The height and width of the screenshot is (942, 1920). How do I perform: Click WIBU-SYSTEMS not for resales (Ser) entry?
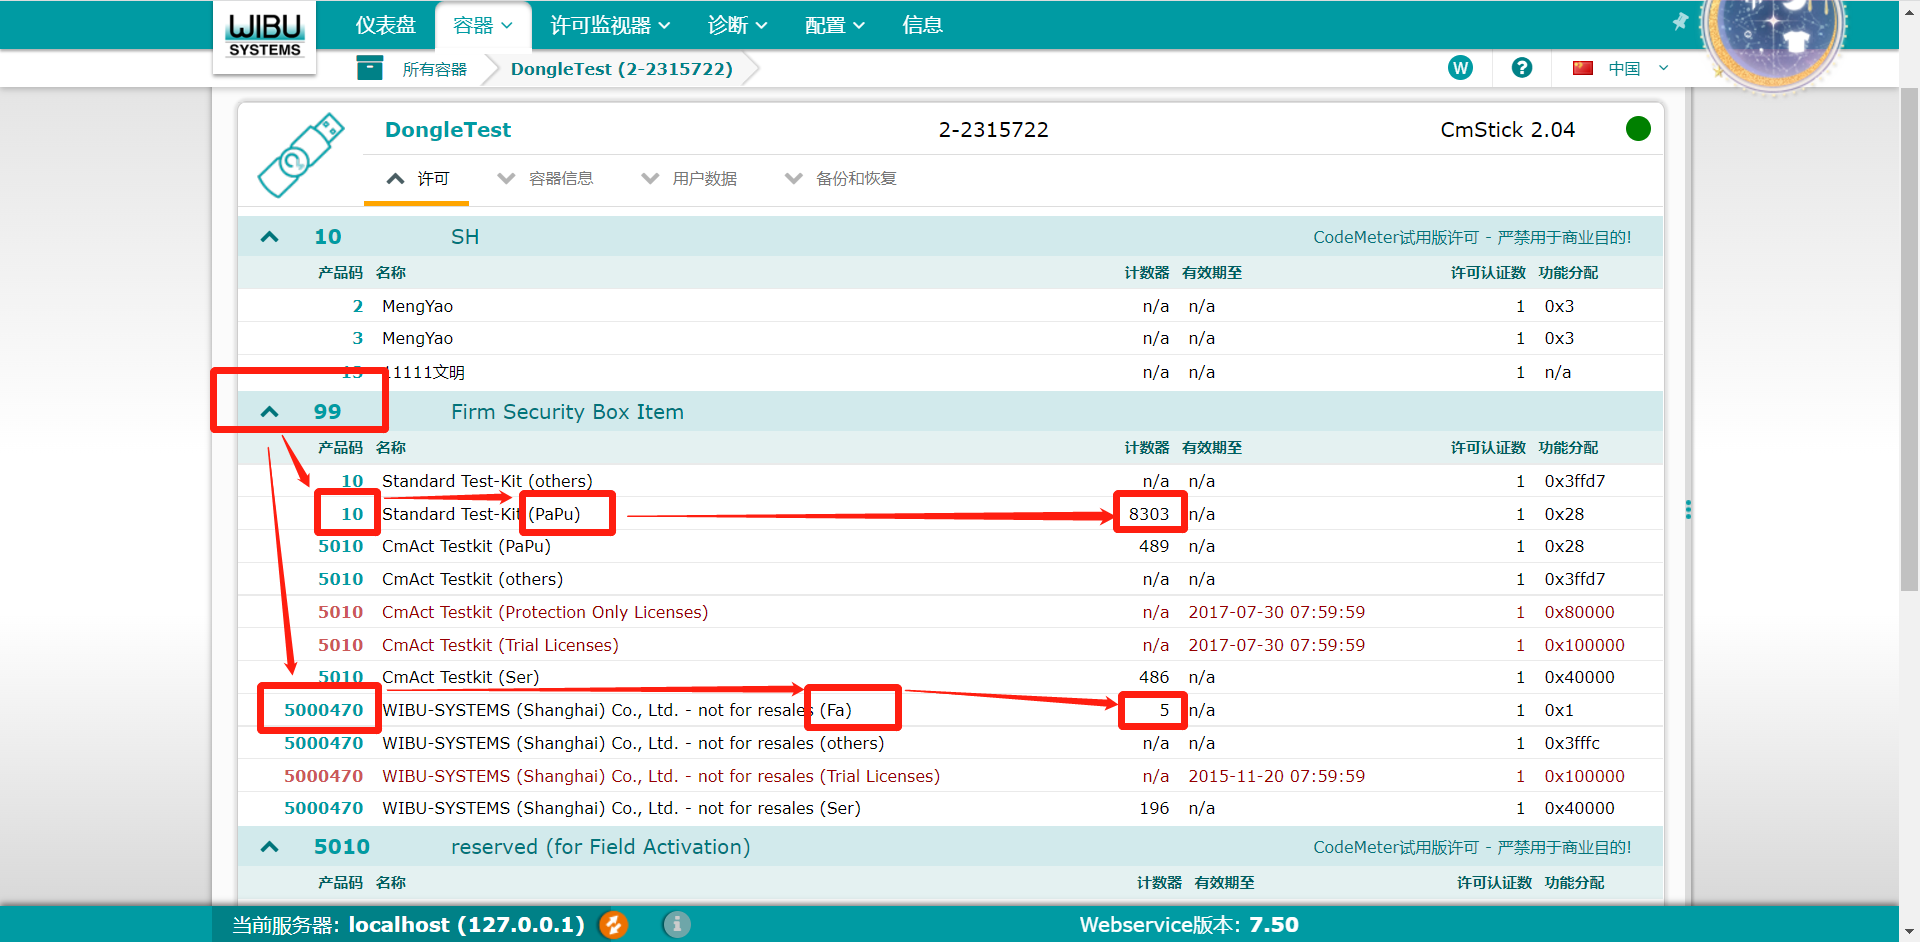tap(621, 808)
